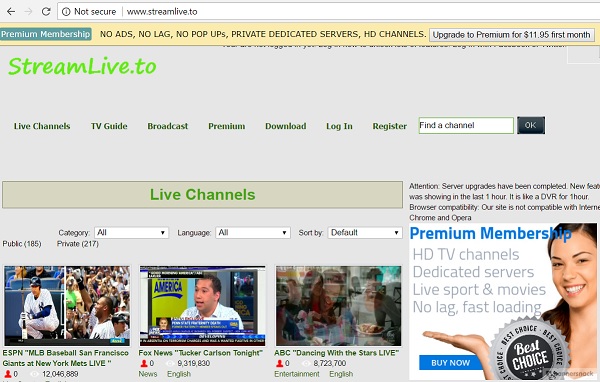
Task: Open the ESPN MLB Baseball thumbnail
Action: [67, 305]
